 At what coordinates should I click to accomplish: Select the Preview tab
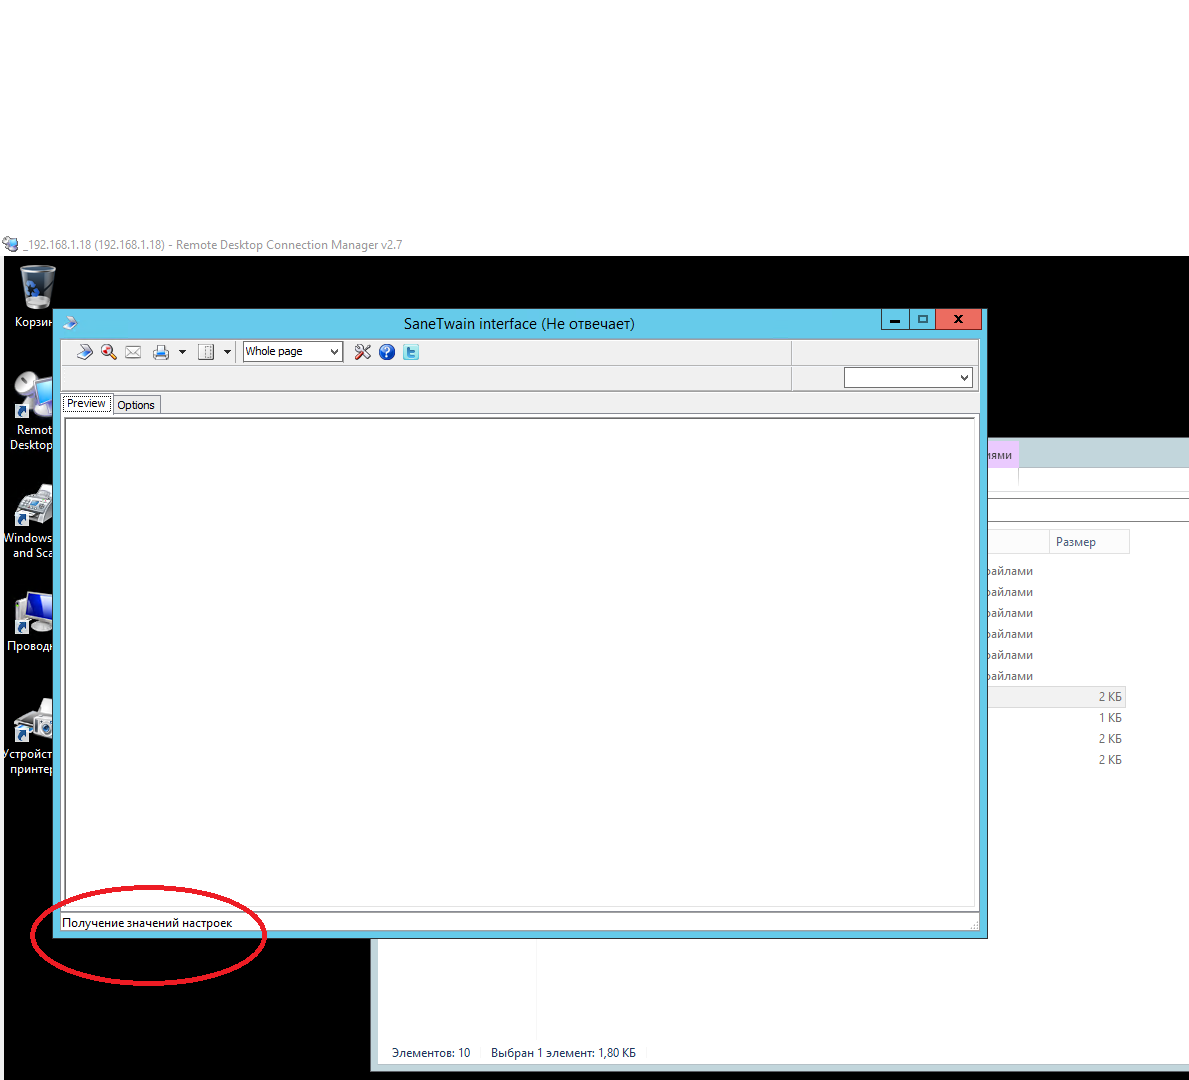pos(86,404)
